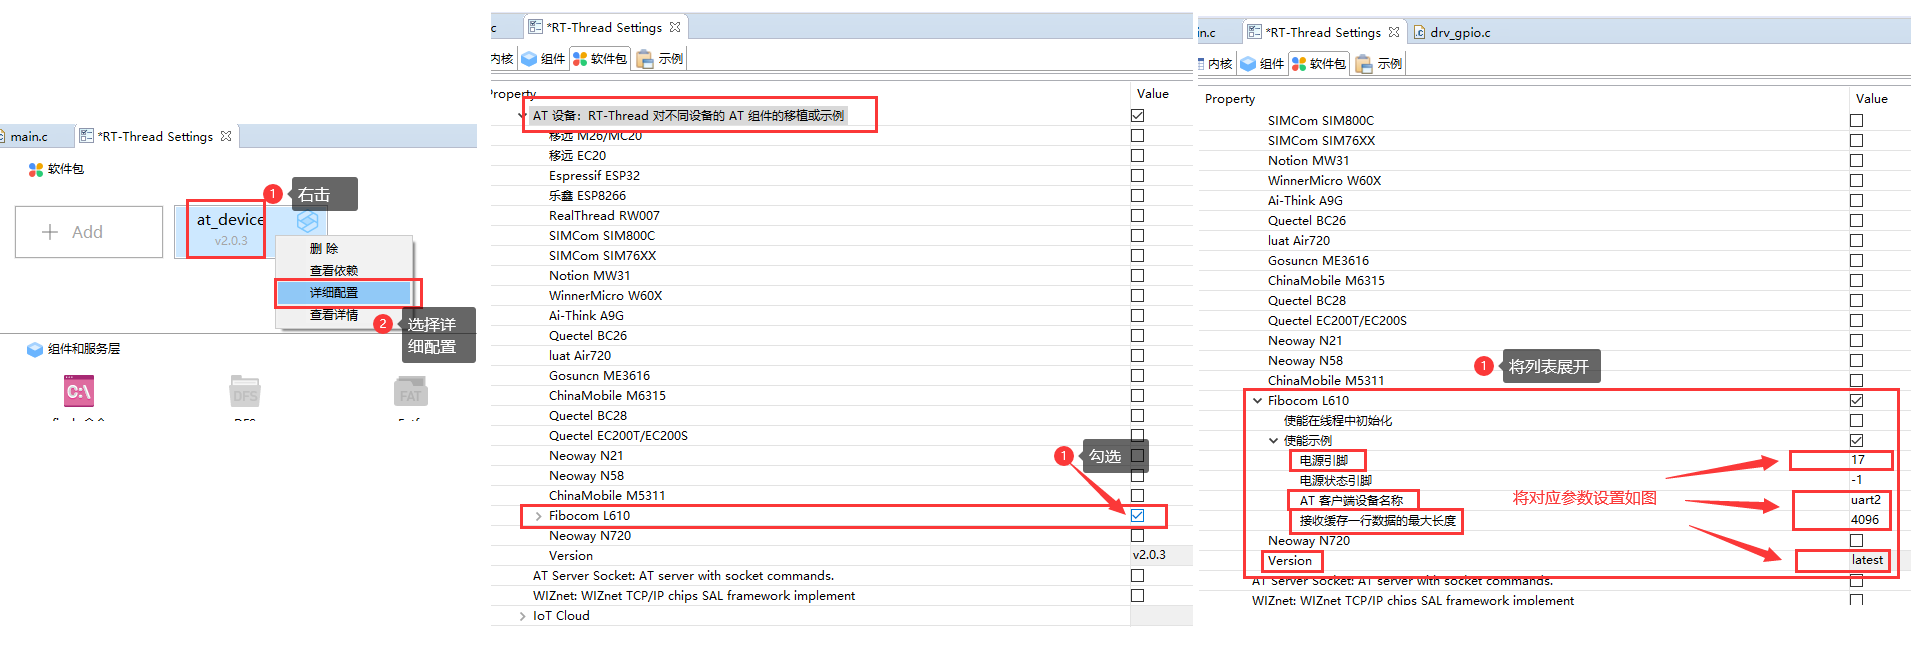Expand the IoT Cloud tree node

coord(522,616)
